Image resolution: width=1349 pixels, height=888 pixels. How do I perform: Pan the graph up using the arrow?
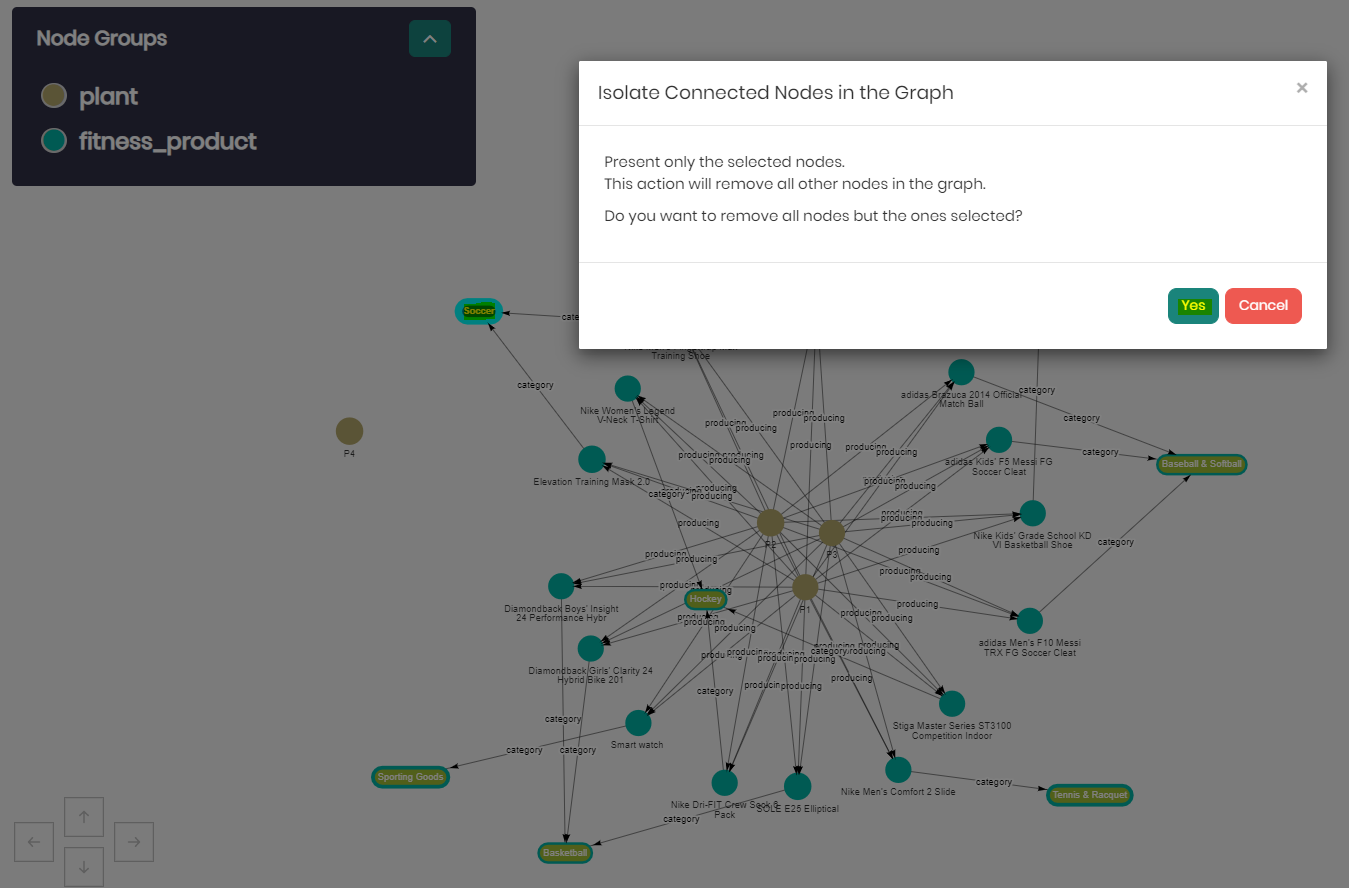pos(83,816)
